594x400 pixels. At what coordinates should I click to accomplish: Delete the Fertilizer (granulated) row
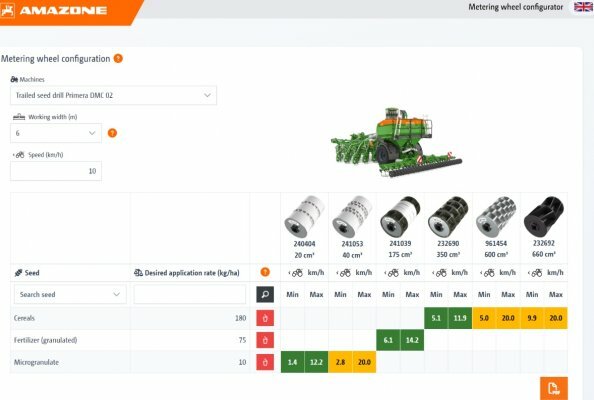coord(265,340)
